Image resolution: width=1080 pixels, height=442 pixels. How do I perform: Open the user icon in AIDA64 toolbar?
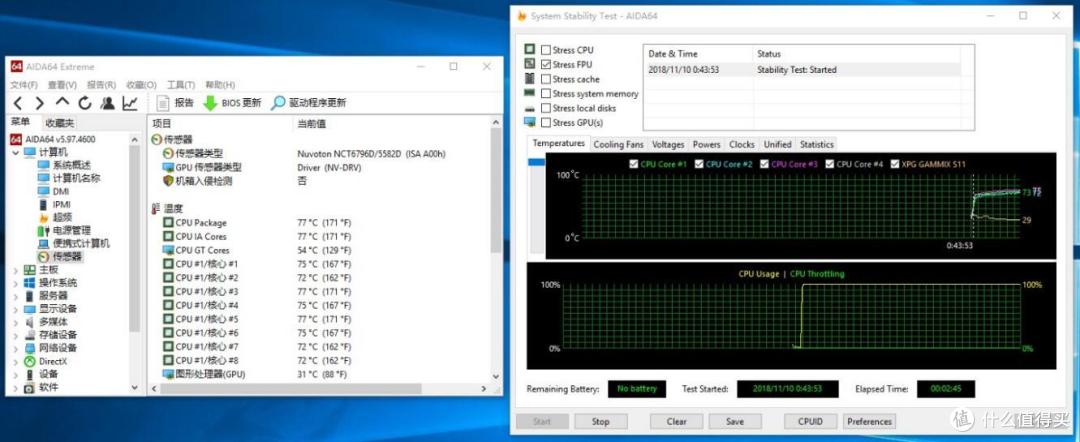pos(107,103)
